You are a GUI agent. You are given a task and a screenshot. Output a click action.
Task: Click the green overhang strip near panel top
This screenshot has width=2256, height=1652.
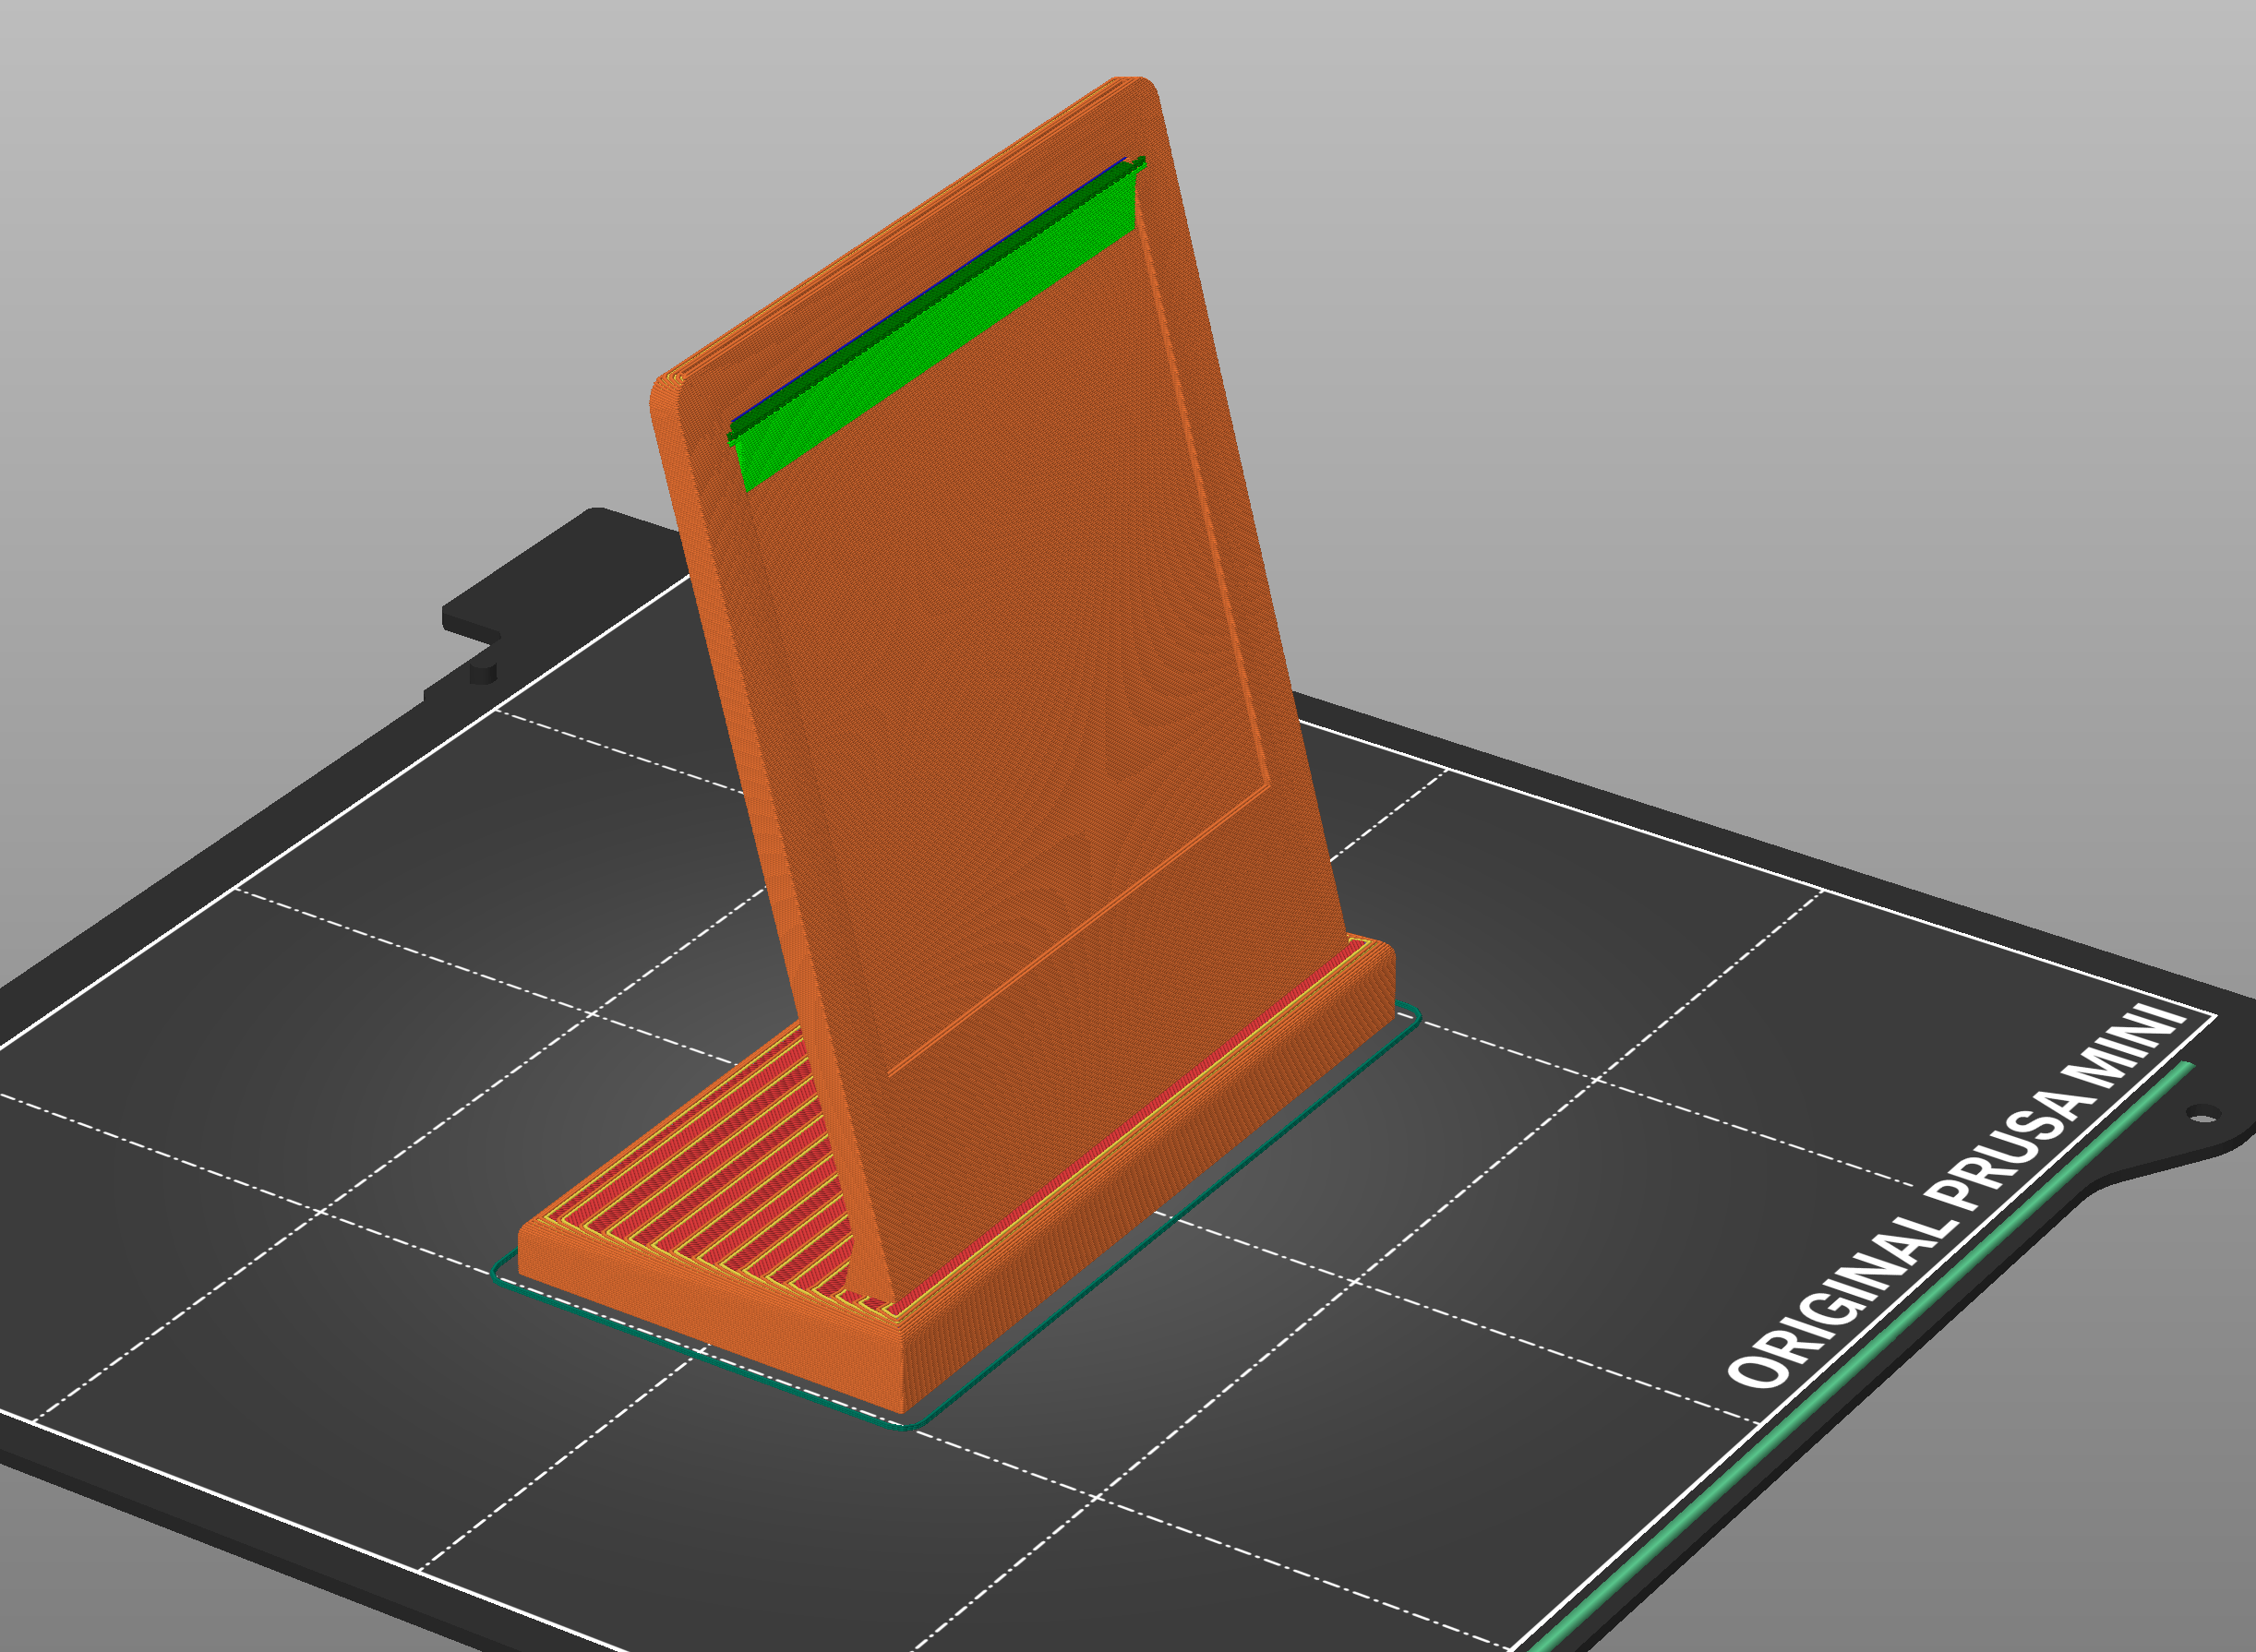click(937, 325)
